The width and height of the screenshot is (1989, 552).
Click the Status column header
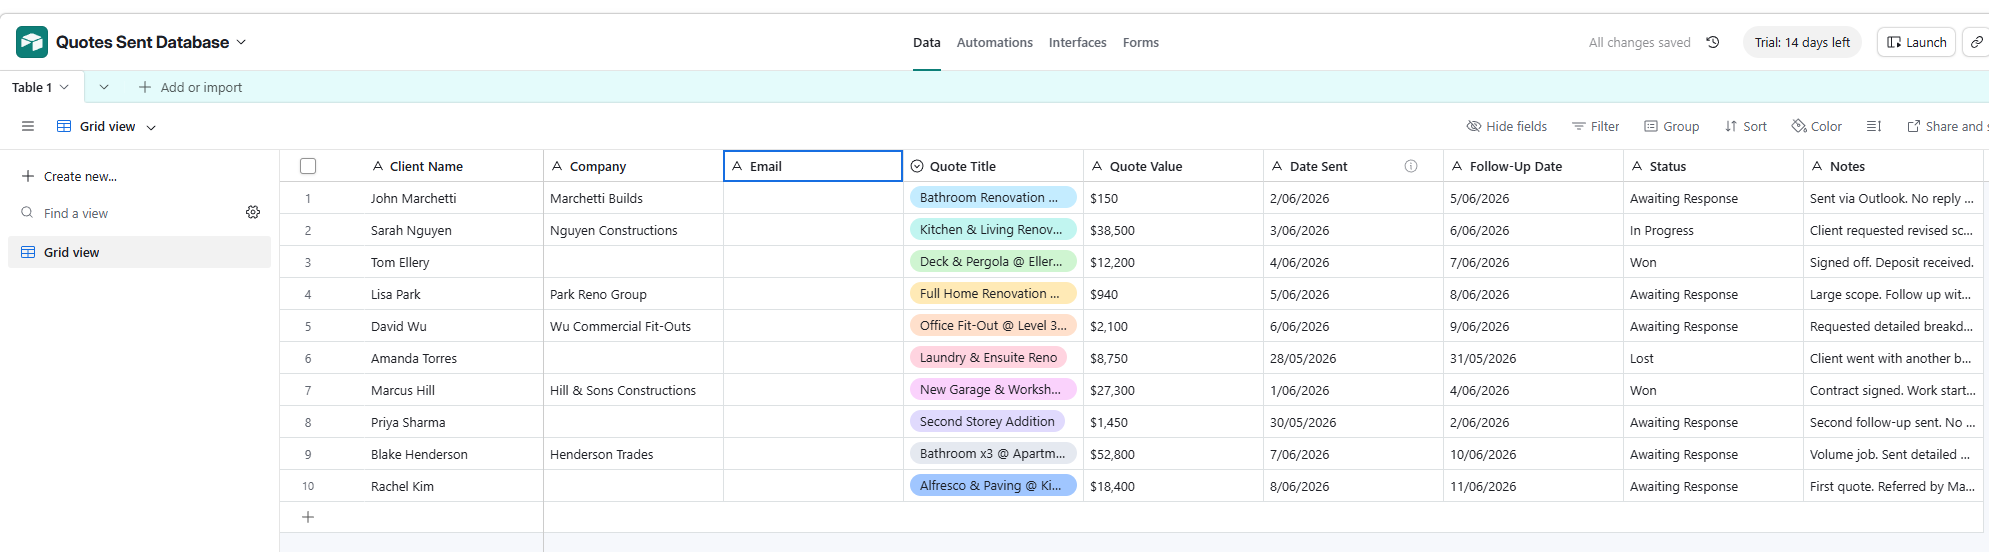click(1713, 166)
